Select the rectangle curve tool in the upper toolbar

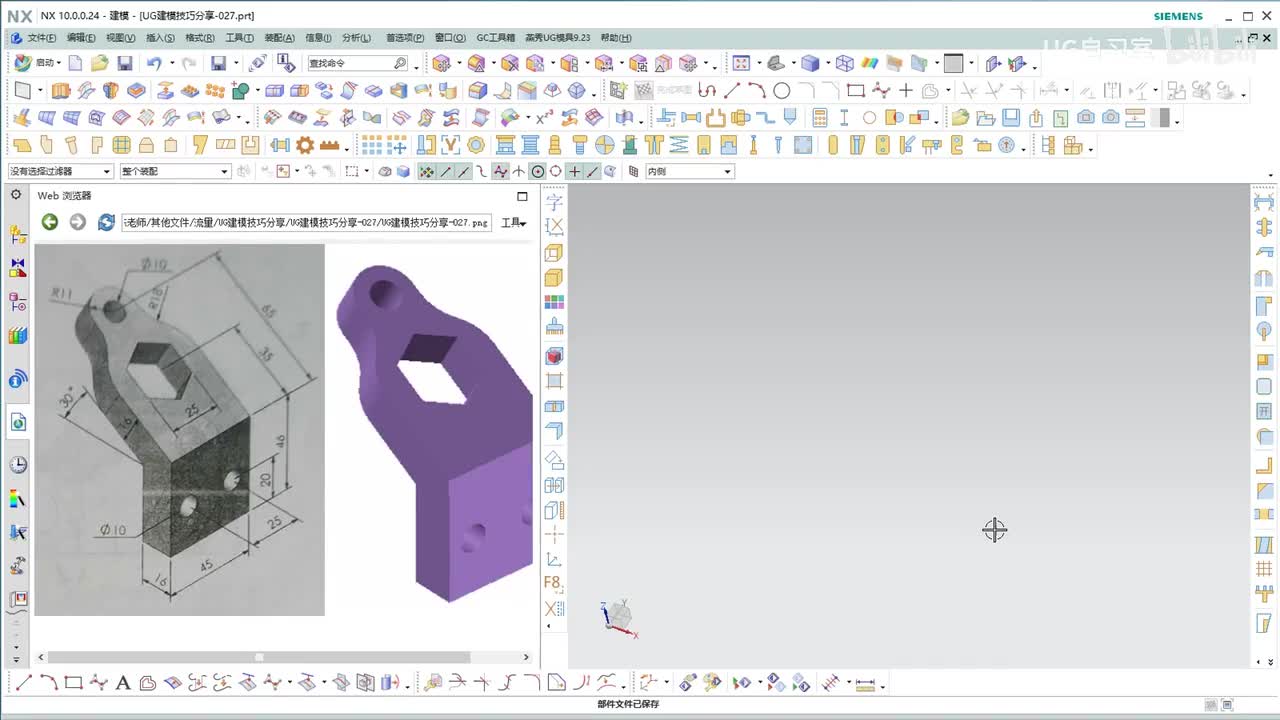tap(855, 90)
